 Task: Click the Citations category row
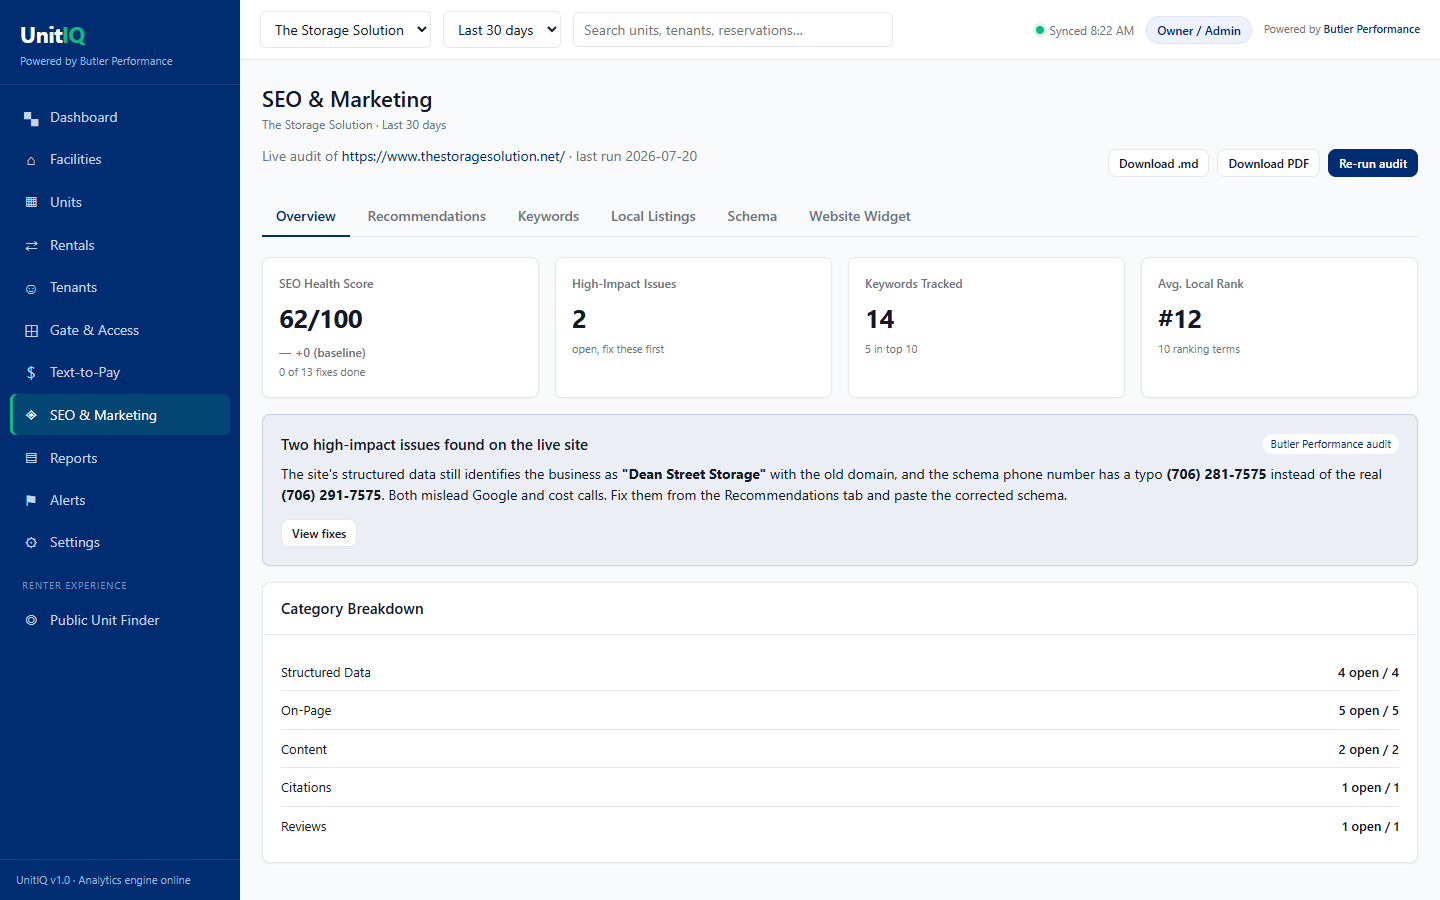[x=840, y=787]
